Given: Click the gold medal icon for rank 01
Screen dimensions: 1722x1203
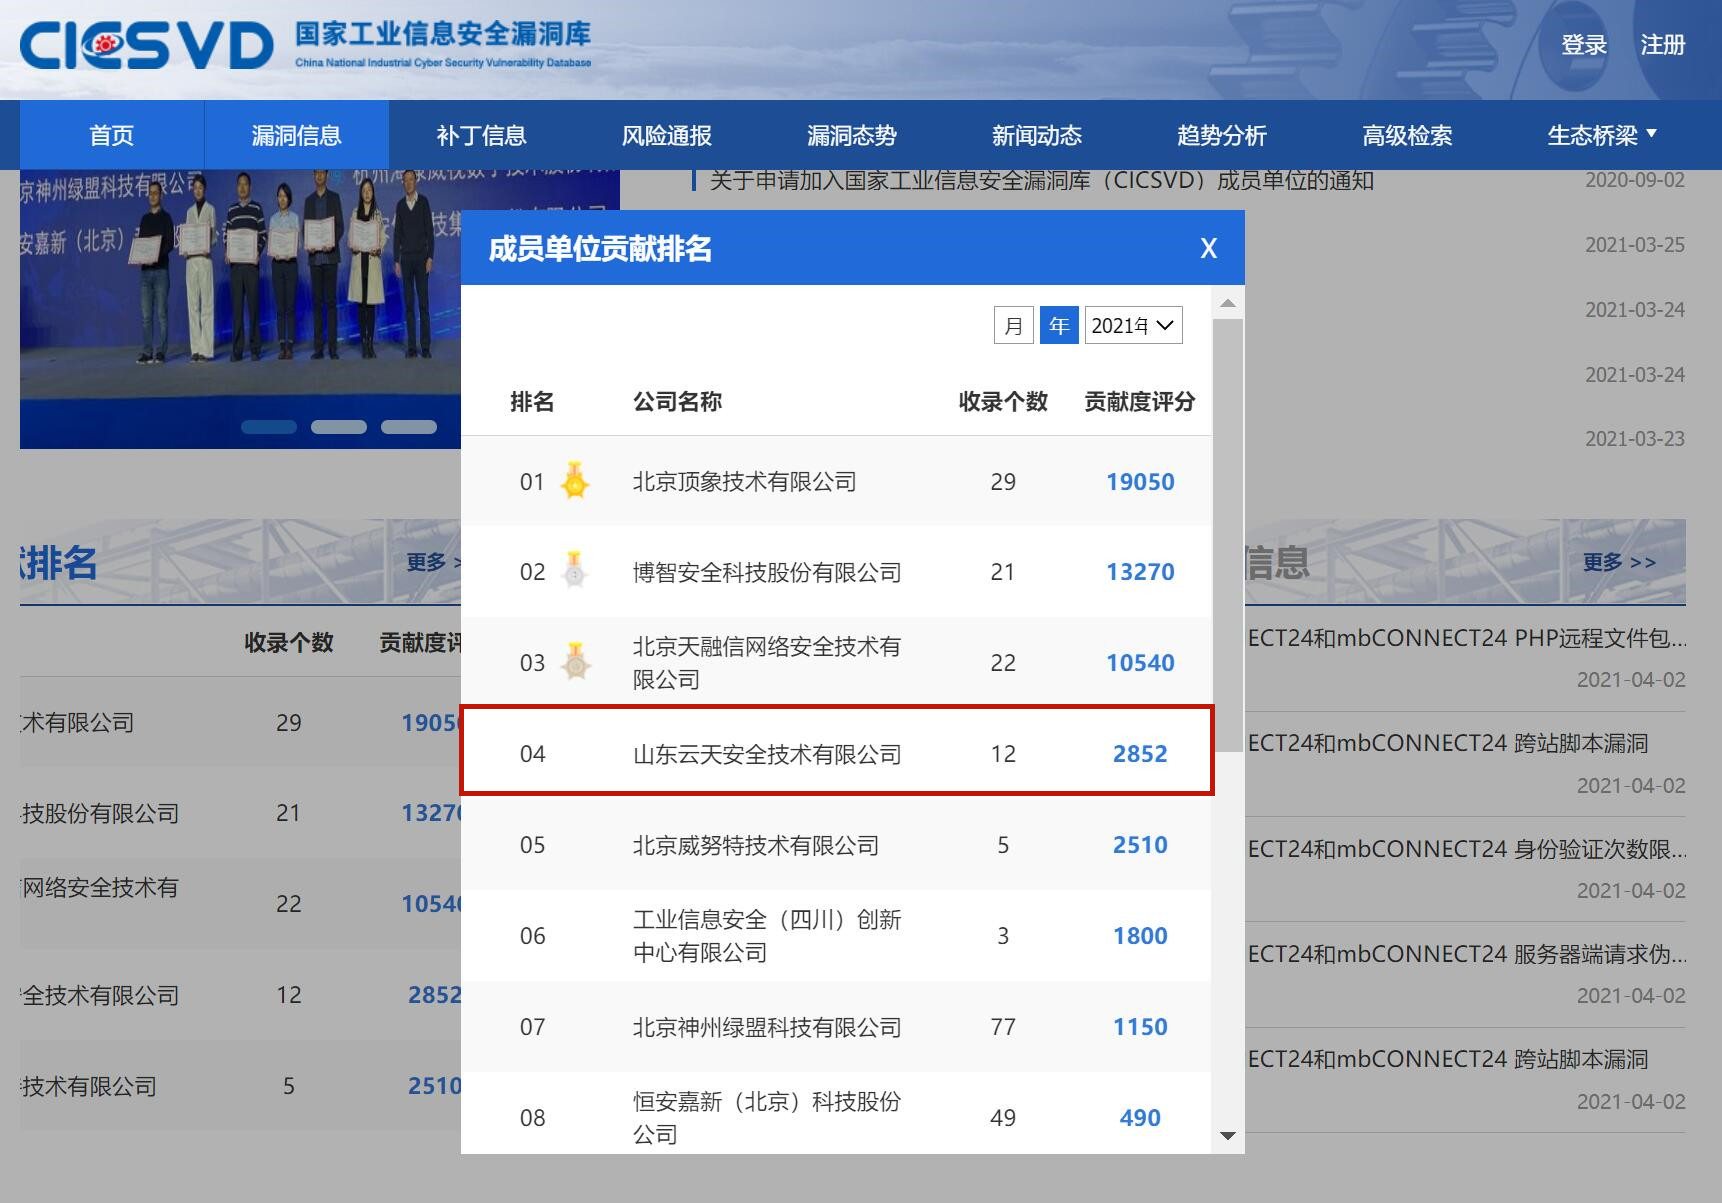Looking at the screenshot, I should (575, 481).
